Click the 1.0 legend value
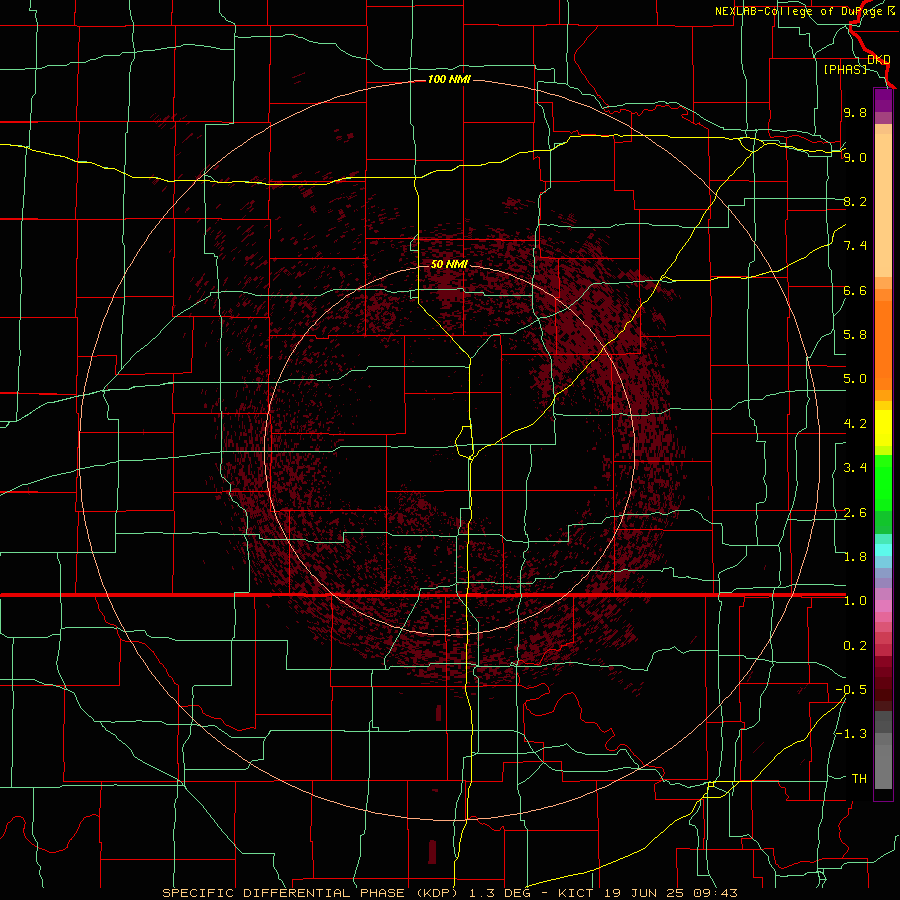 855,601
